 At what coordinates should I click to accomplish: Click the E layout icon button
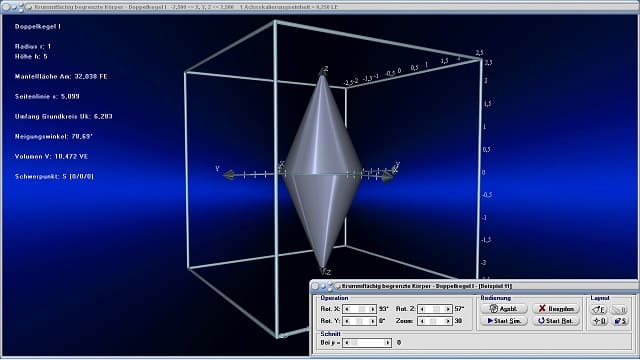coord(599,310)
